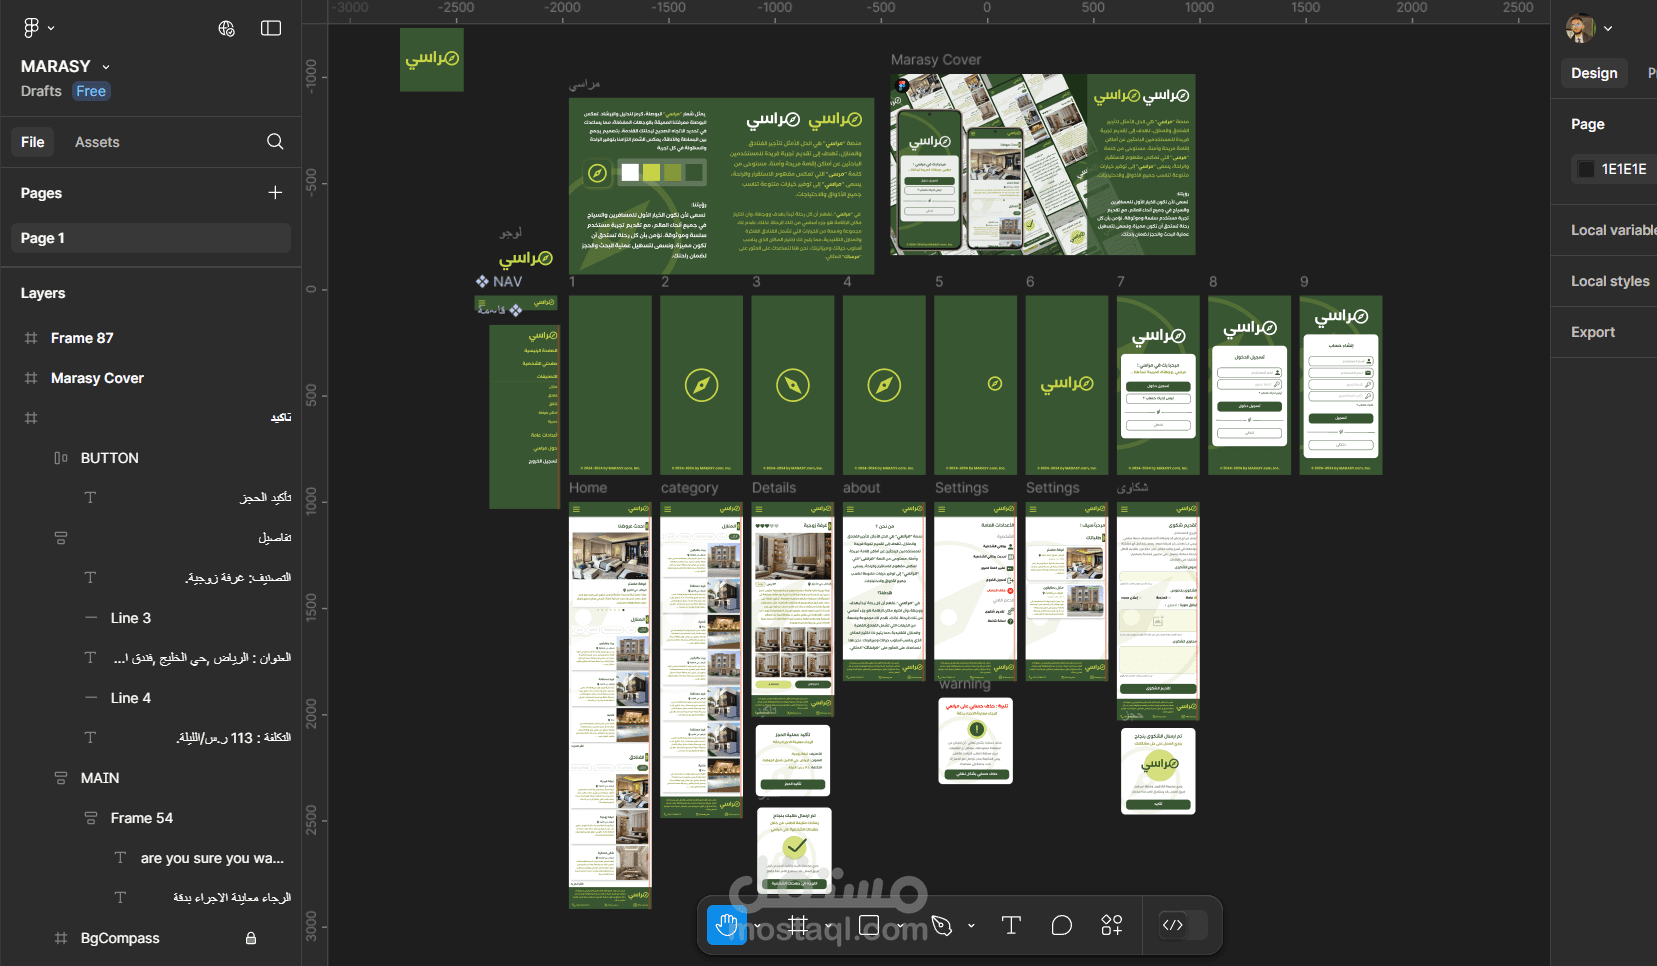The height and width of the screenshot is (966, 1657).
Task: Open the Export section
Action: pos(1593,332)
